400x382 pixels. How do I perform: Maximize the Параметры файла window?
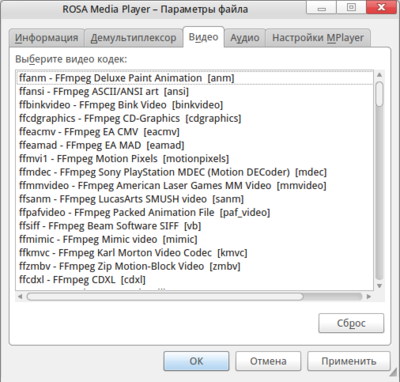(351, 7)
